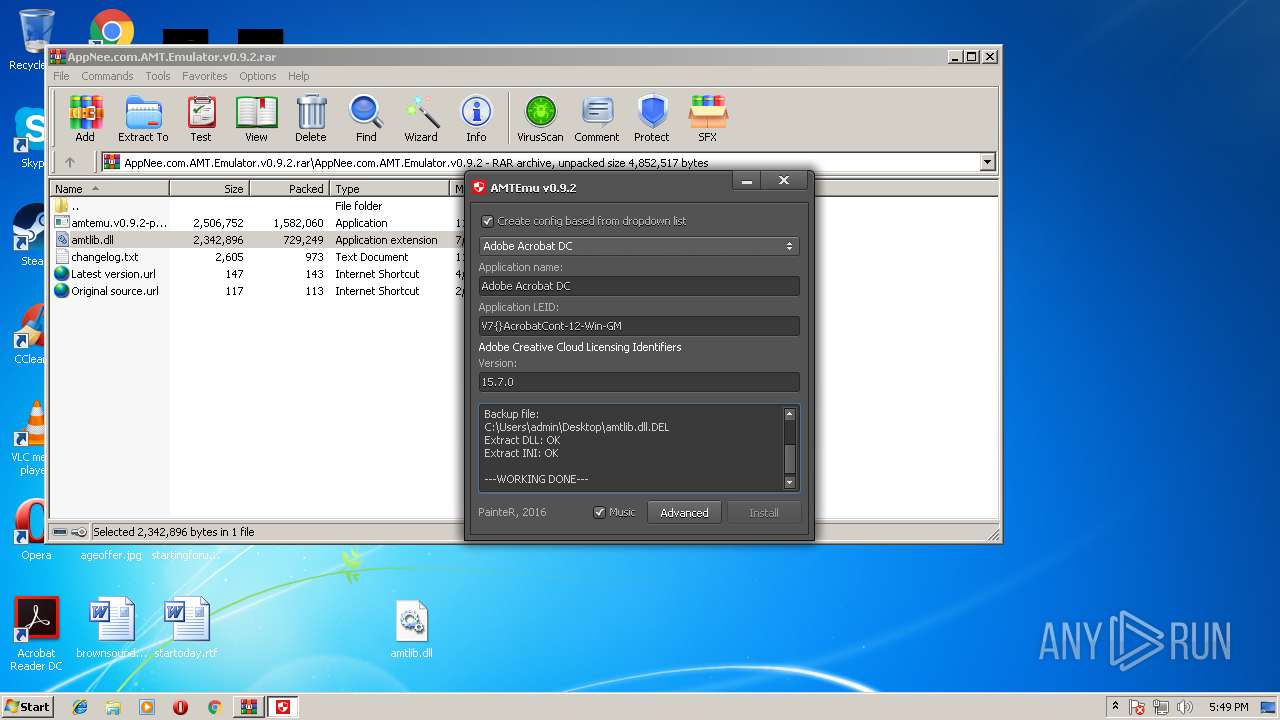Image resolution: width=1280 pixels, height=720 pixels.
Task: Click the system clock showing 5:49 PM
Action: pos(1228,707)
